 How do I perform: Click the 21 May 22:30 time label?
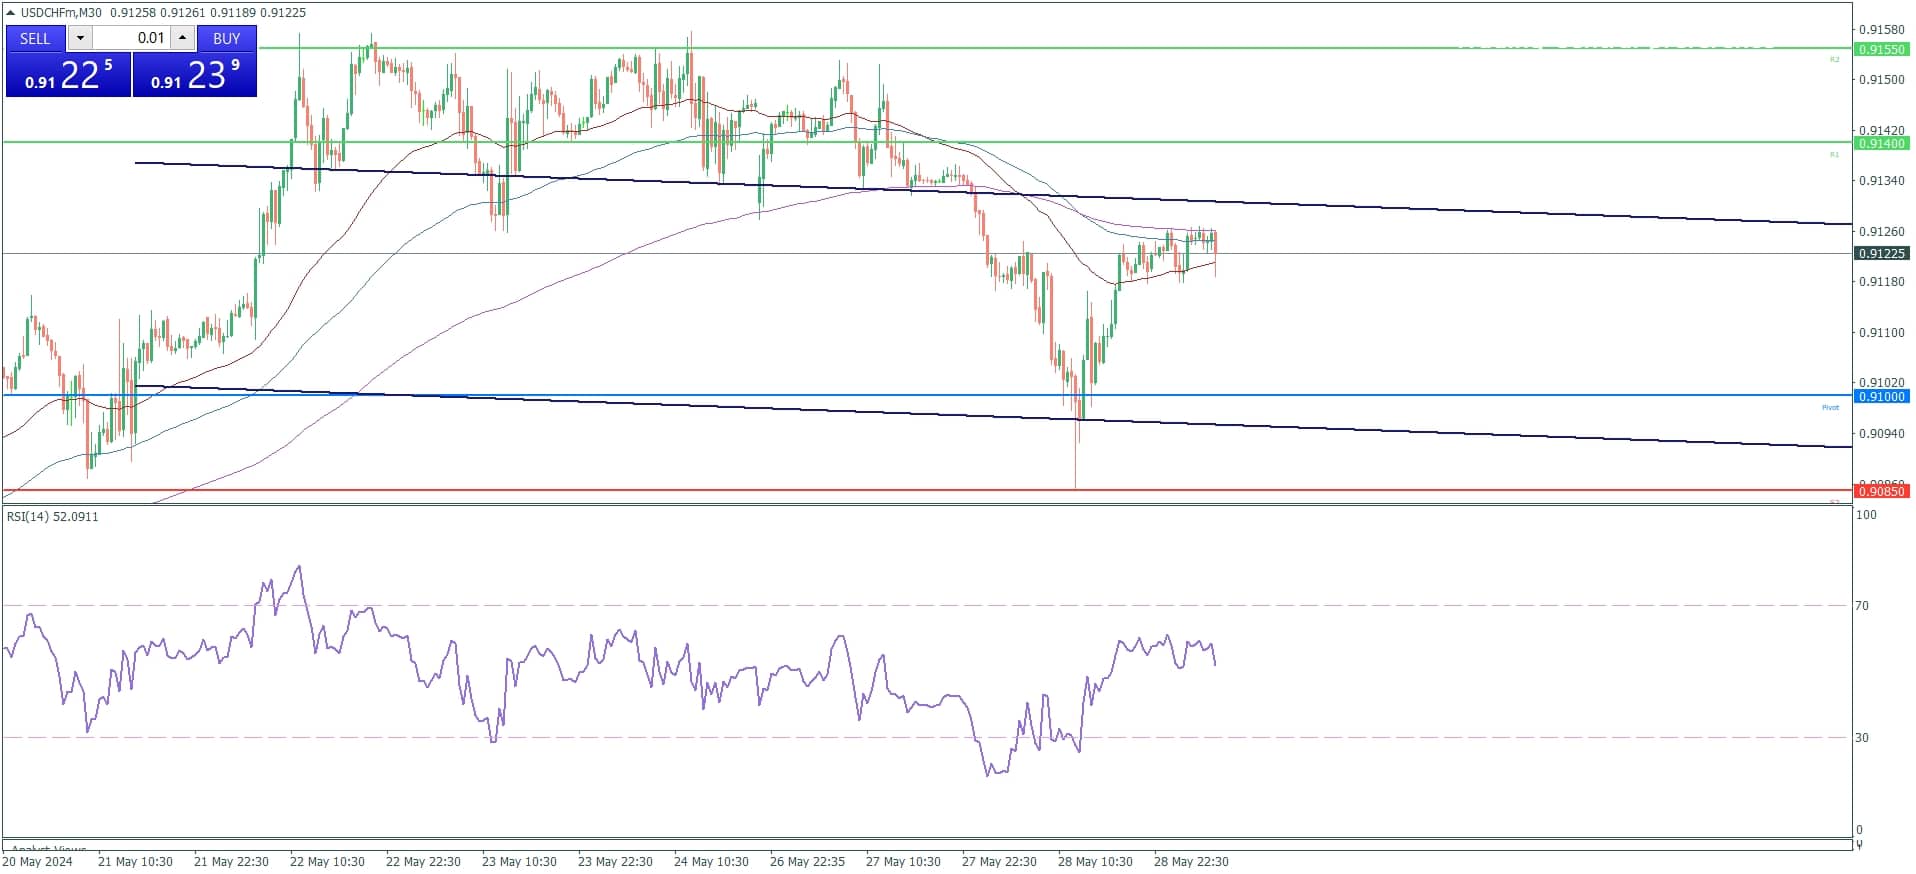coord(231,862)
